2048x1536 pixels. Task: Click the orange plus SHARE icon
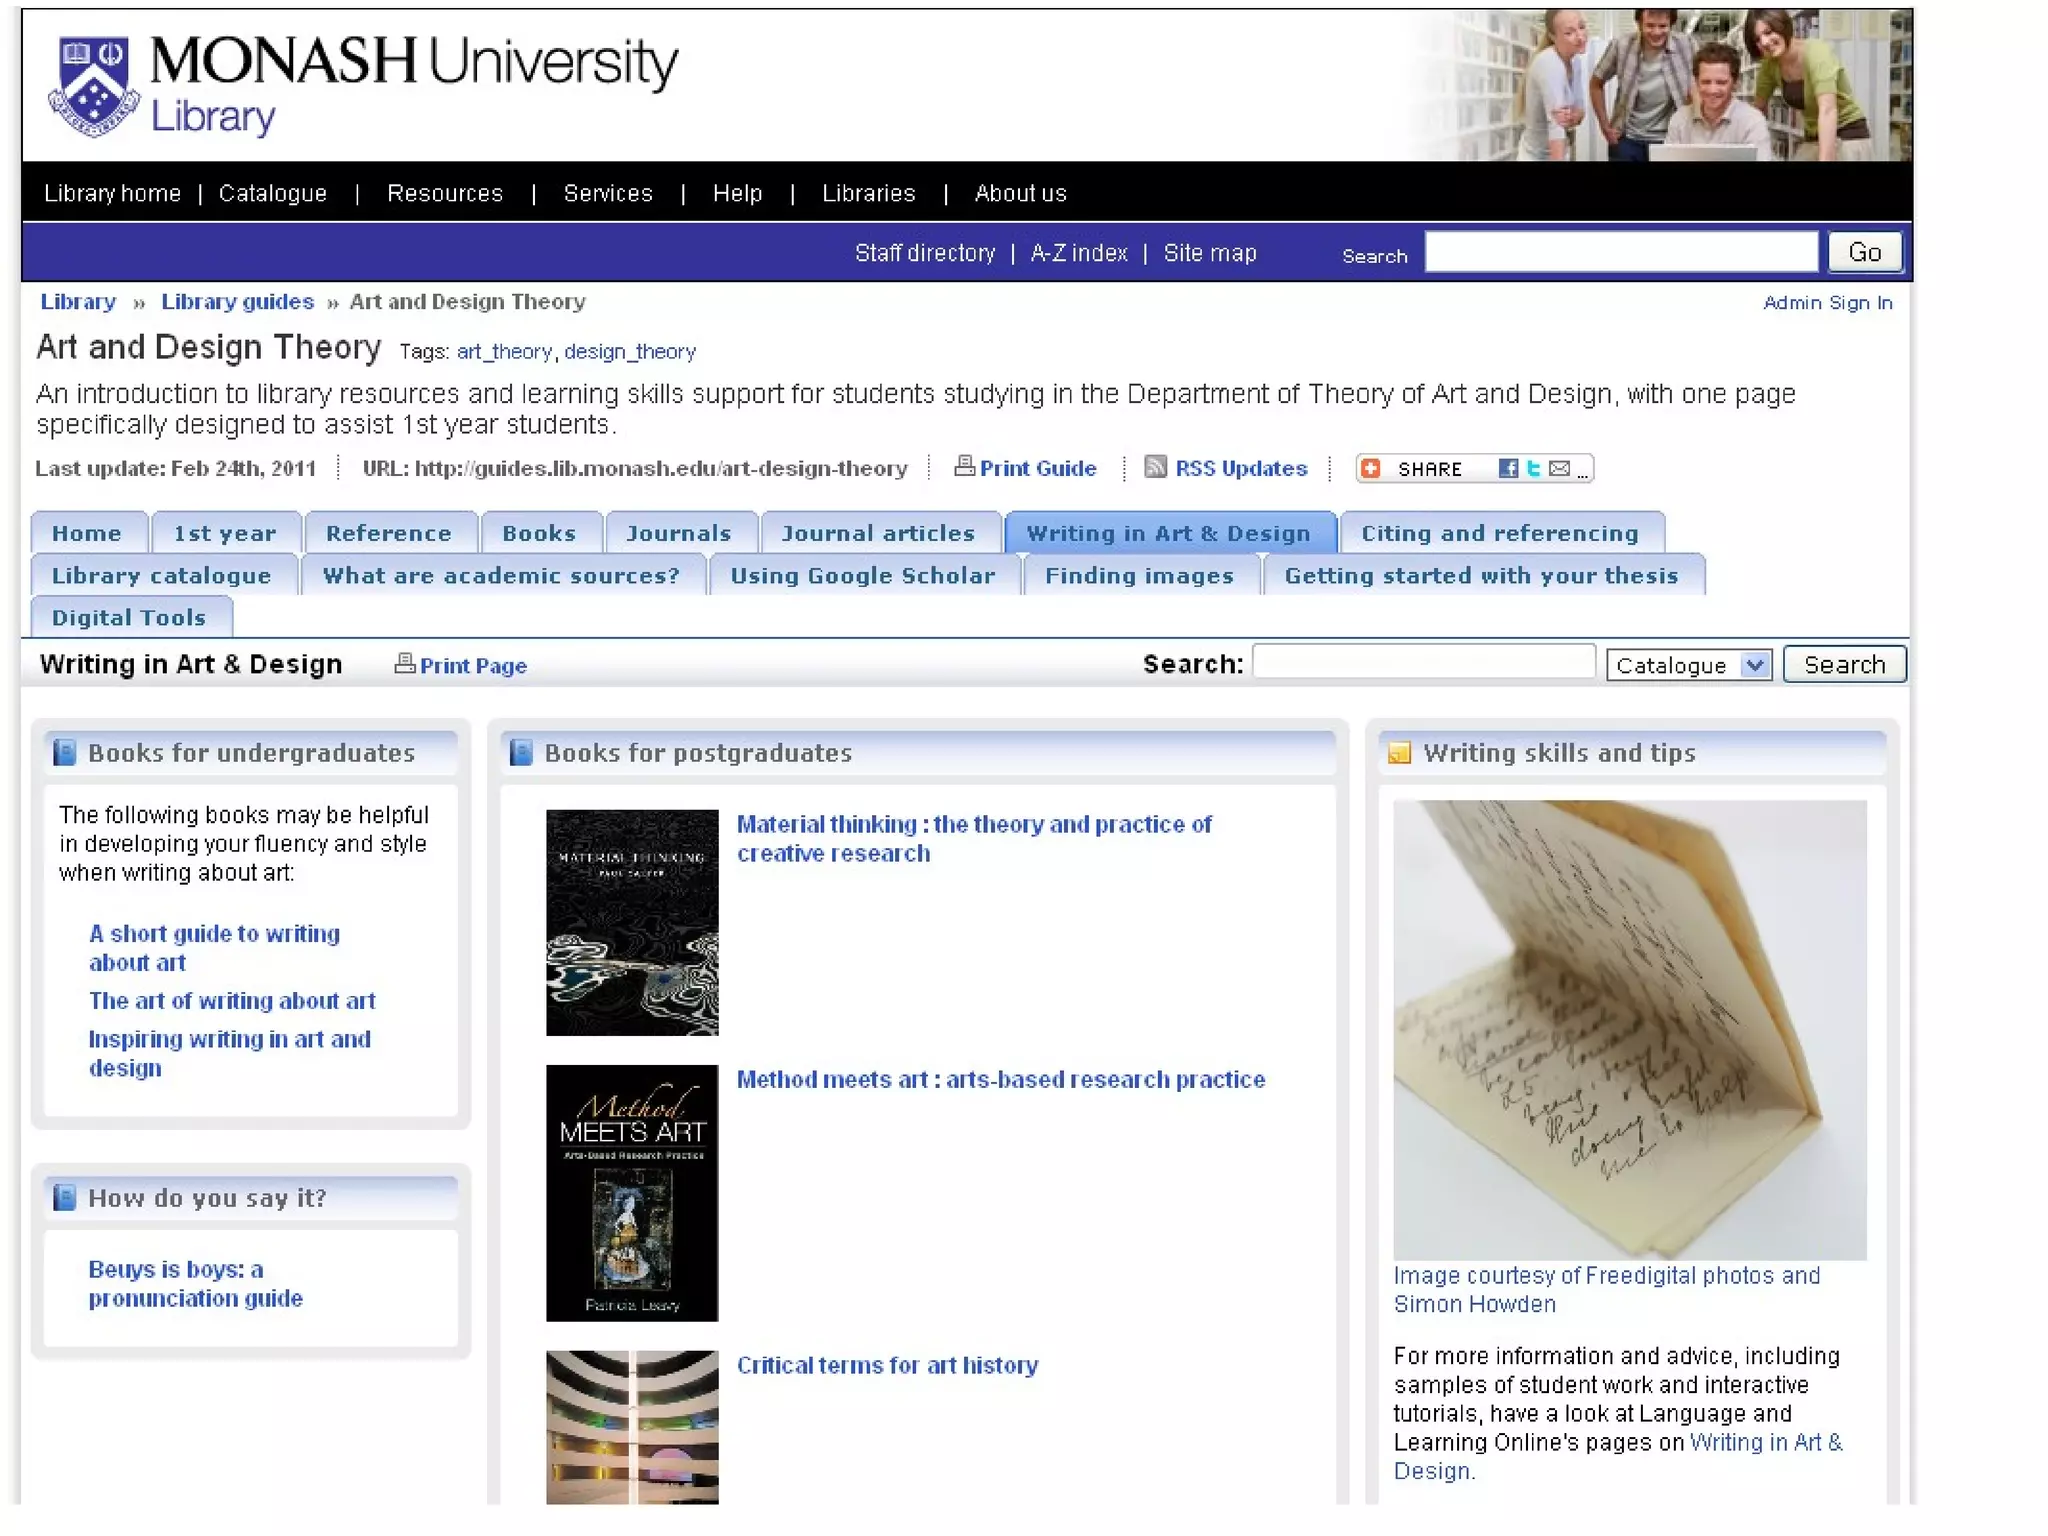pyautogui.click(x=1372, y=468)
